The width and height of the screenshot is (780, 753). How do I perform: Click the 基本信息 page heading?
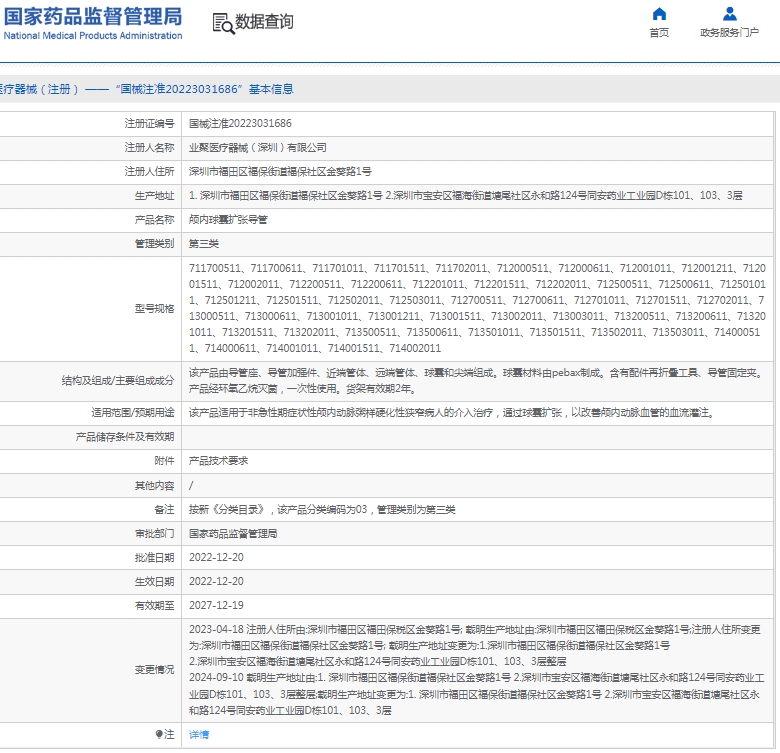coord(271,89)
